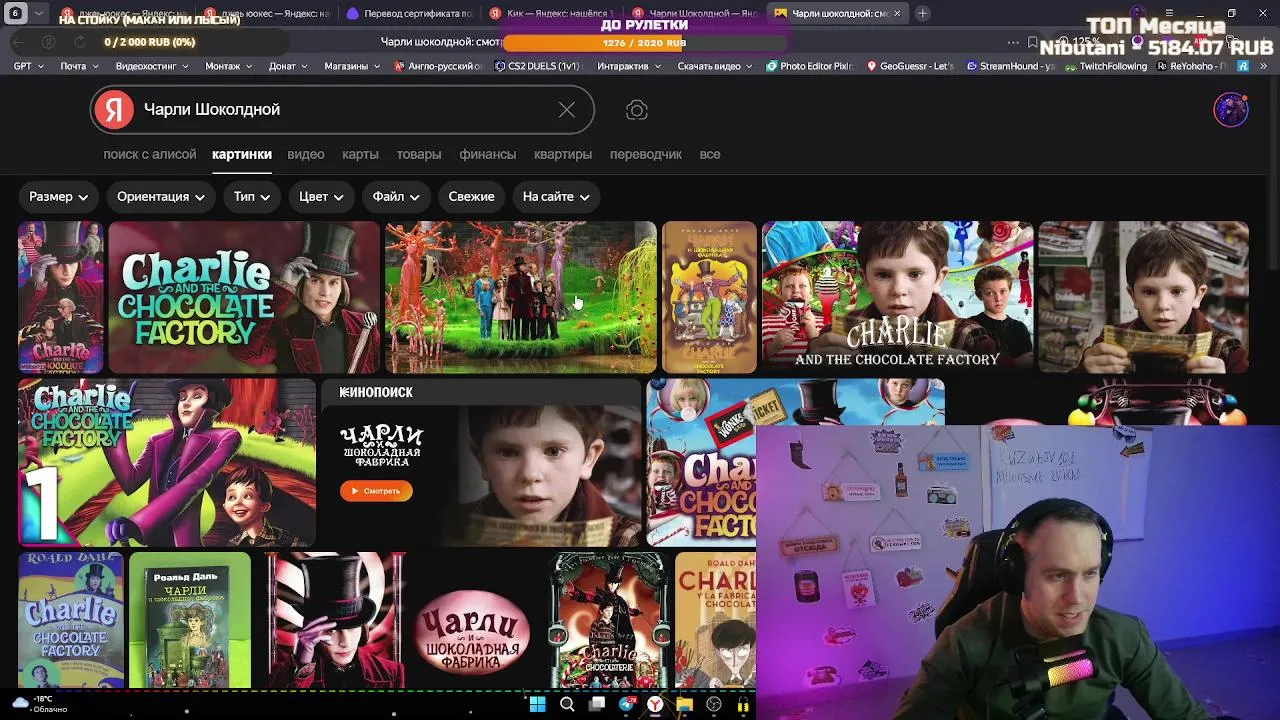Expand the Цвет filter dropdown
The height and width of the screenshot is (720, 1280).
click(x=321, y=197)
